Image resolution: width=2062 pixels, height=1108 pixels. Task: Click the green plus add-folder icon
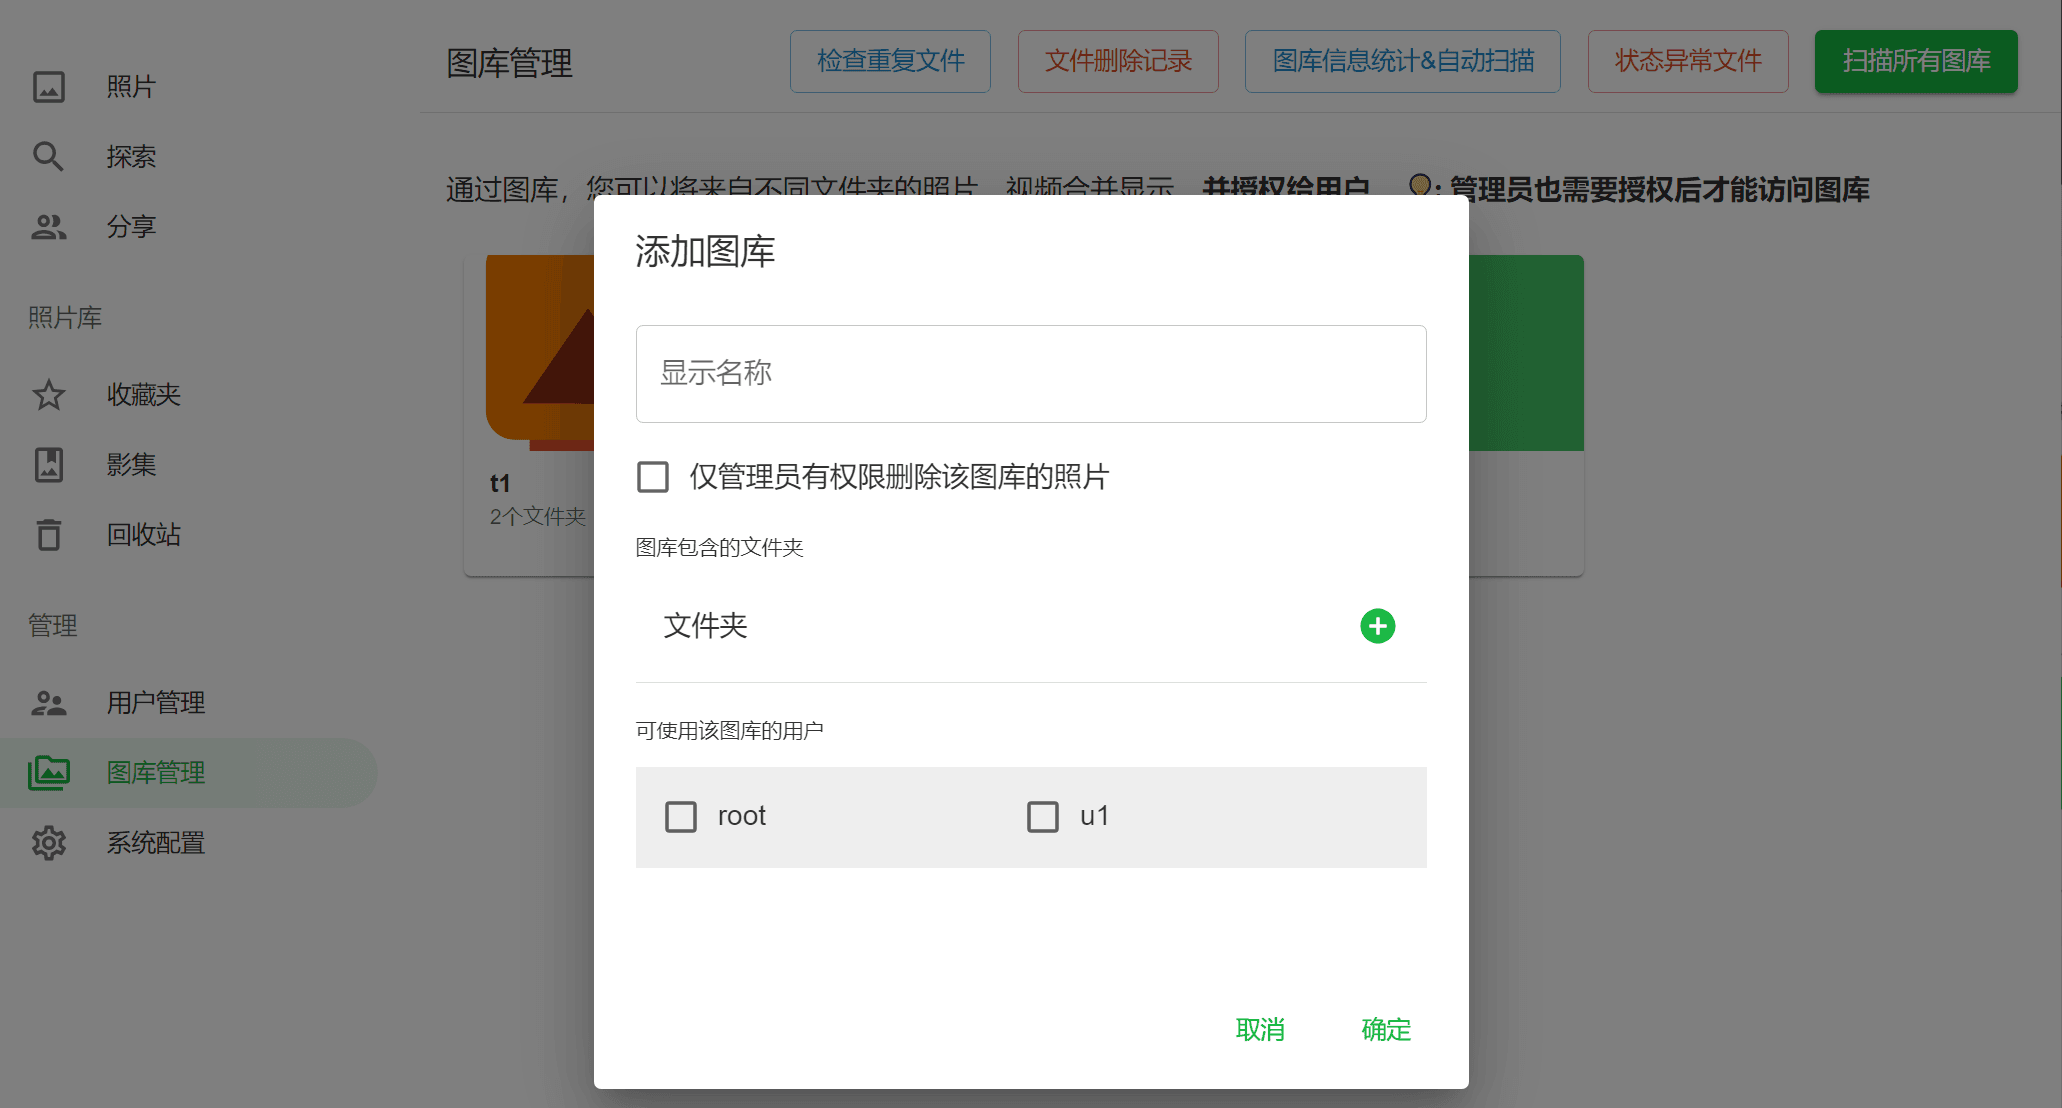pyautogui.click(x=1377, y=626)
